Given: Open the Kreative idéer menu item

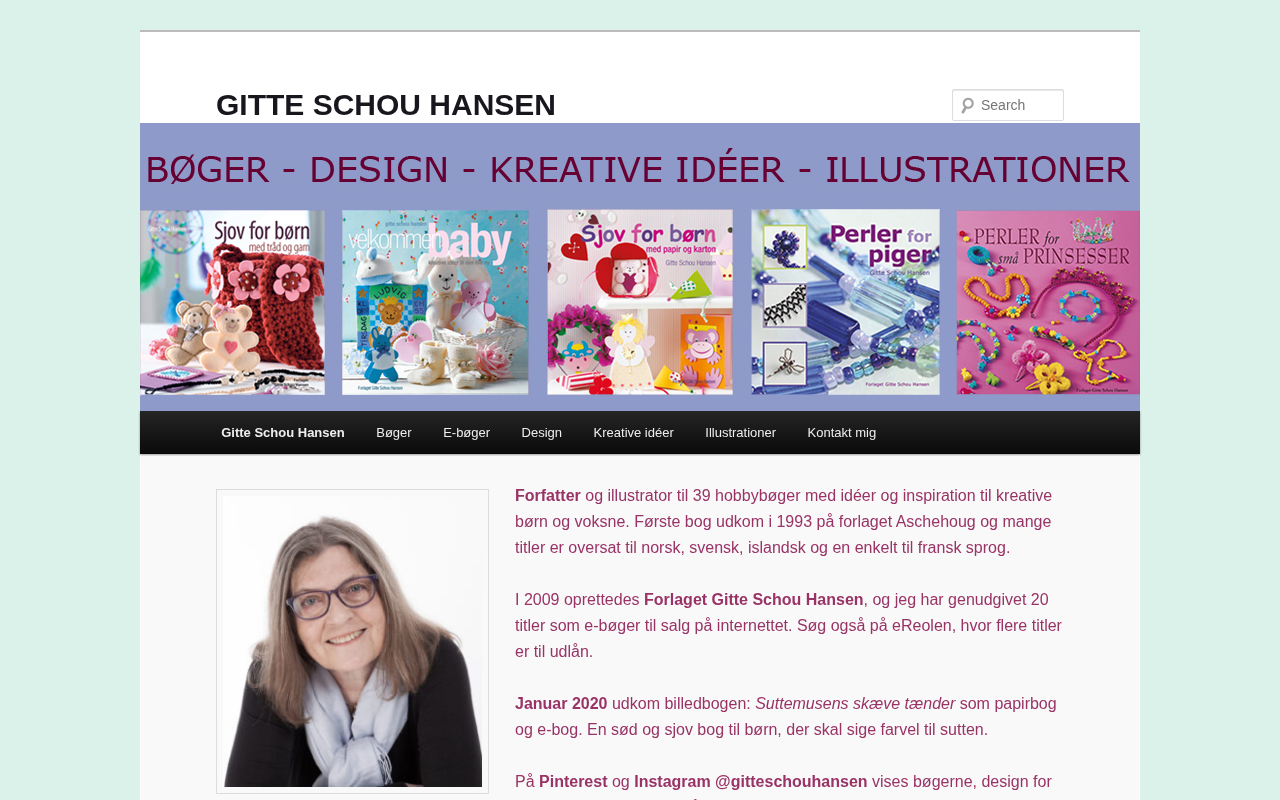Looking at the screenshot, I should [634, 433].
